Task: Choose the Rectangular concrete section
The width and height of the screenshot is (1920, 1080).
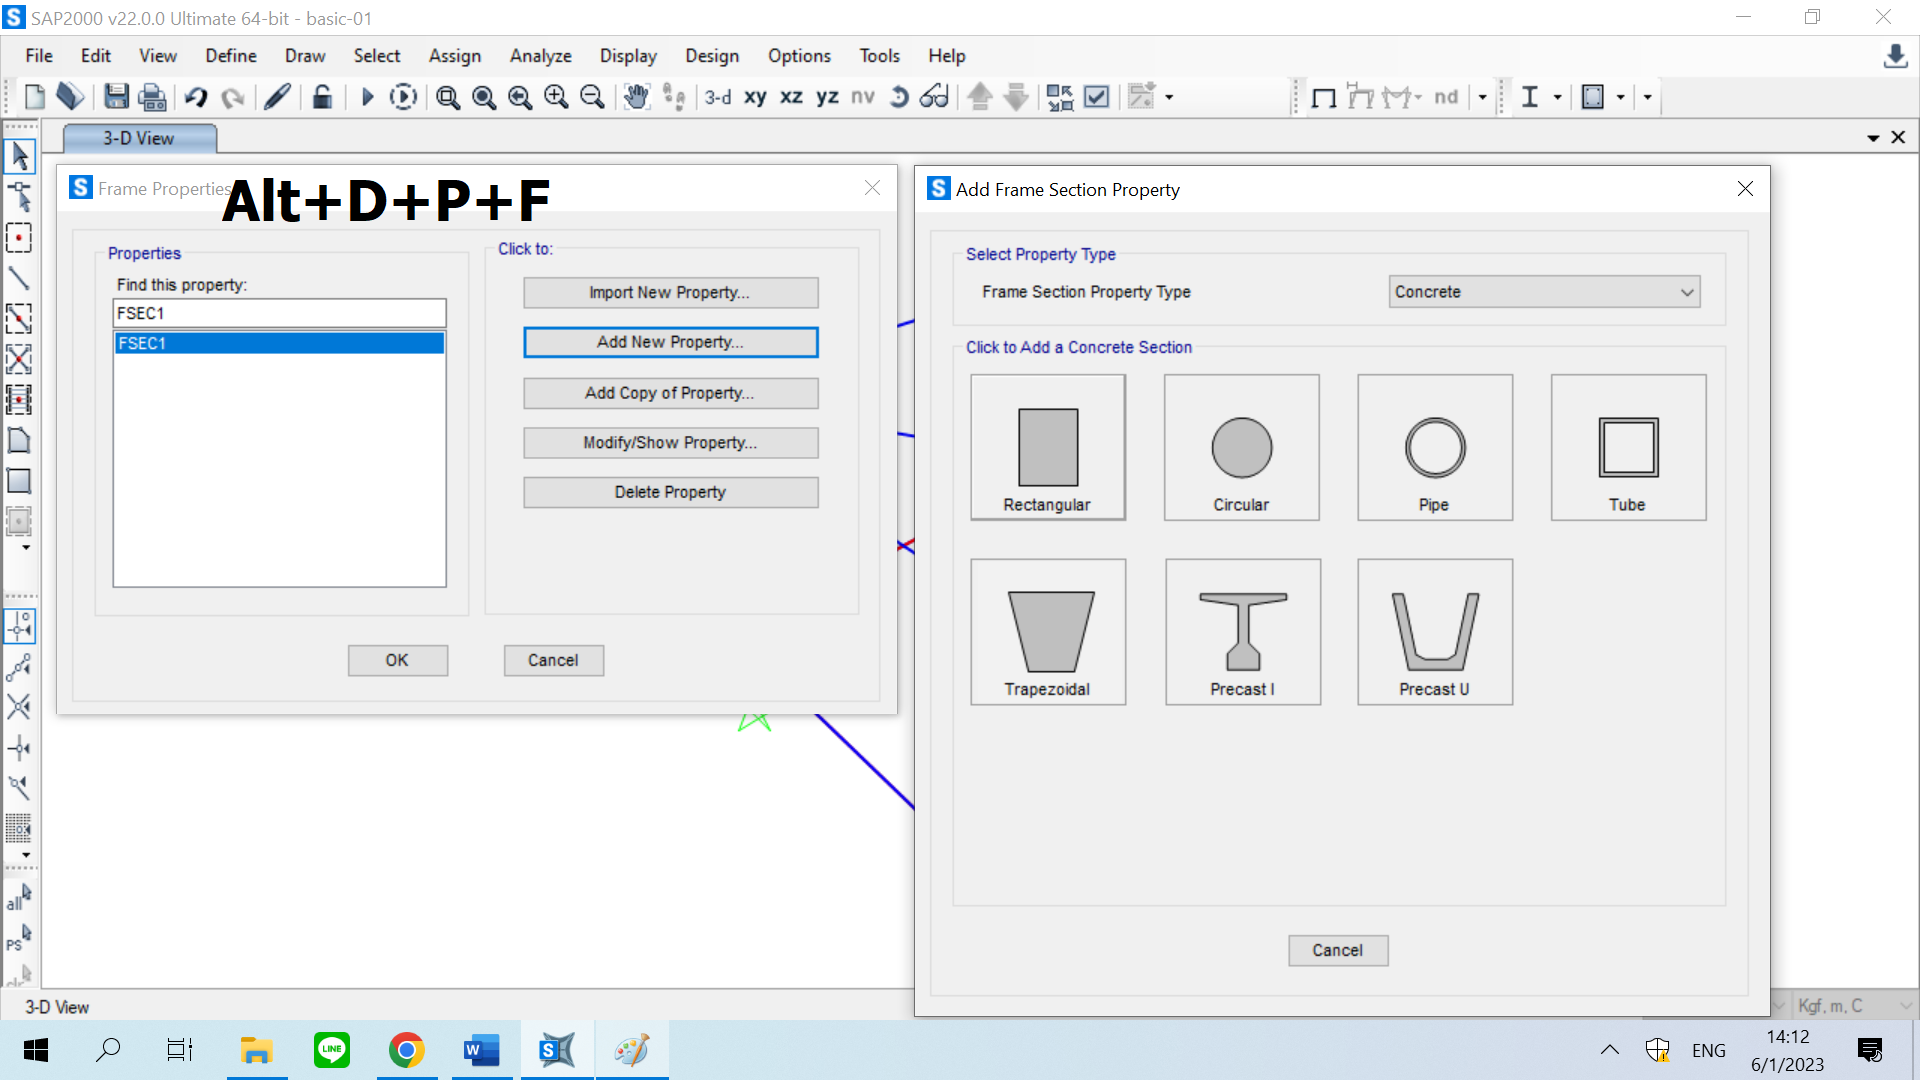Action: pos(1047,447)
